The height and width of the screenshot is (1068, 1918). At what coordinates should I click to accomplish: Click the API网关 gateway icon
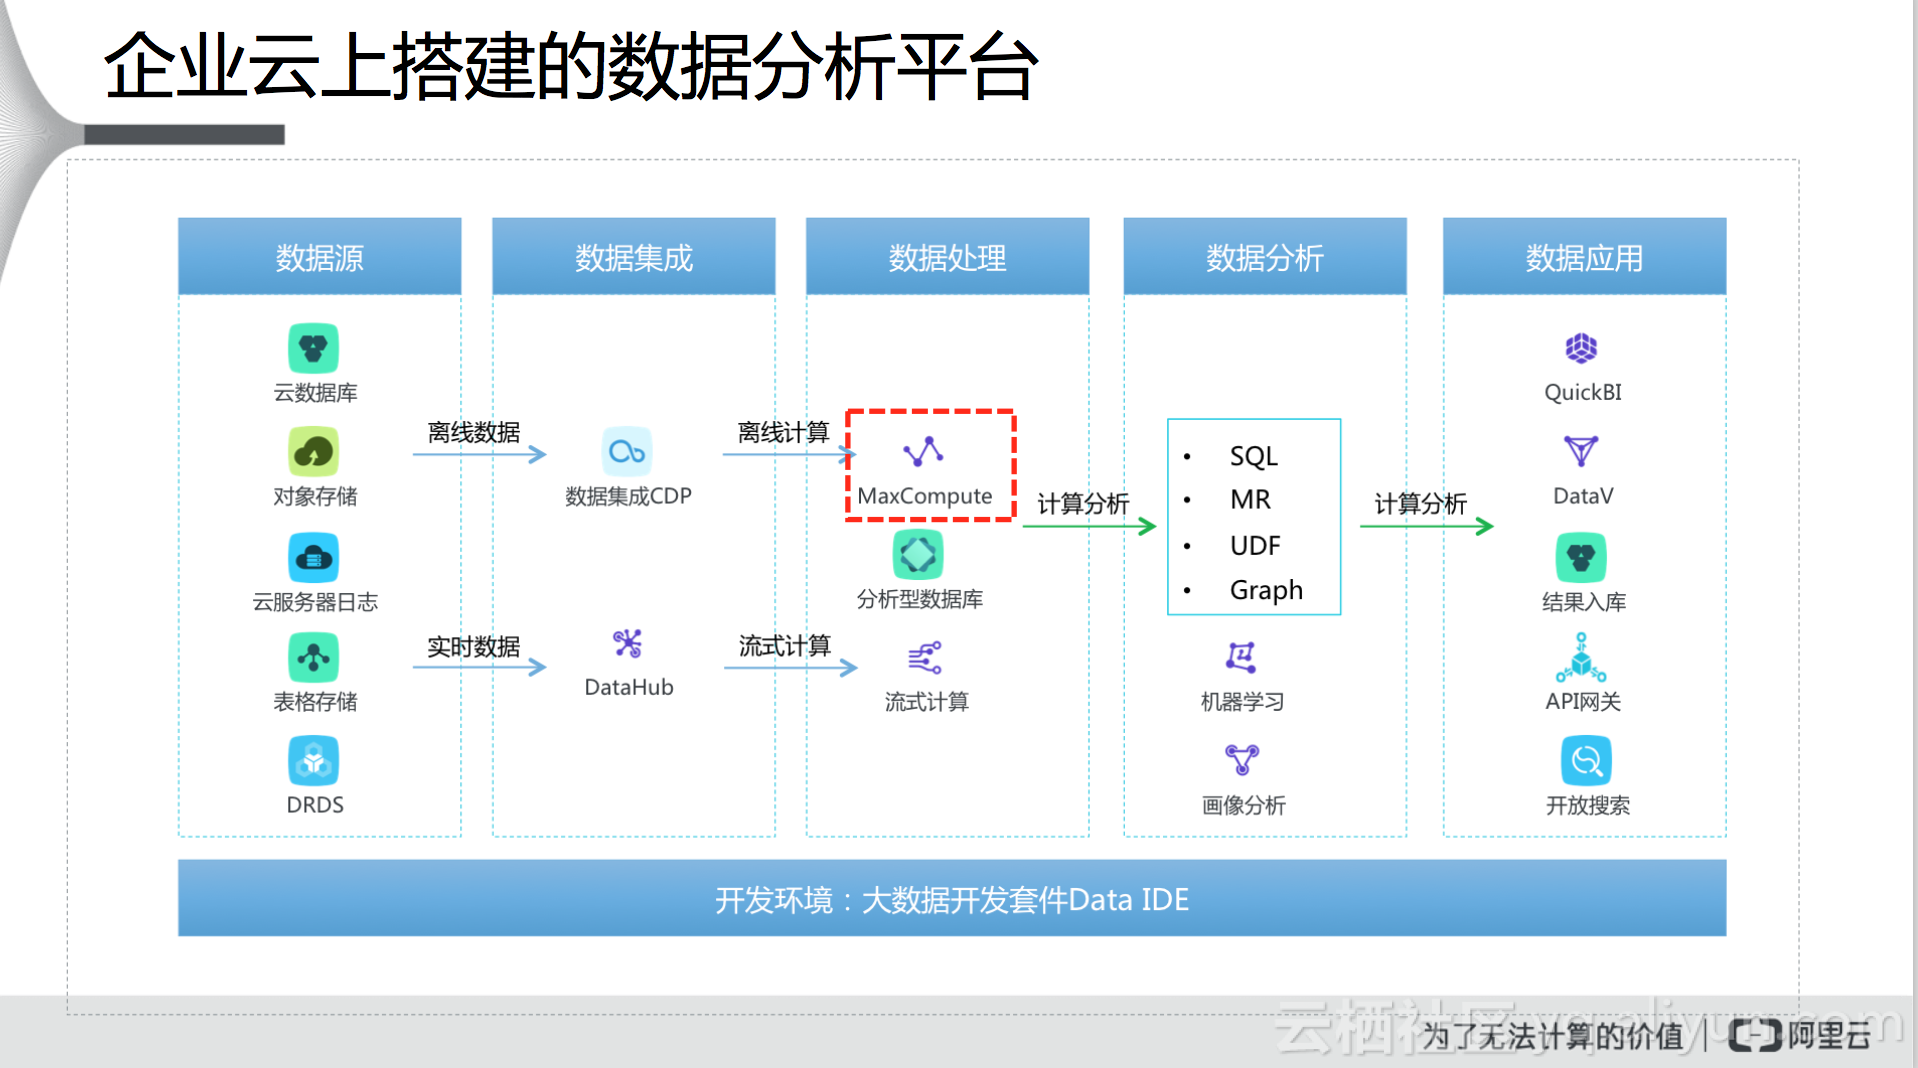coord(1581,657)
